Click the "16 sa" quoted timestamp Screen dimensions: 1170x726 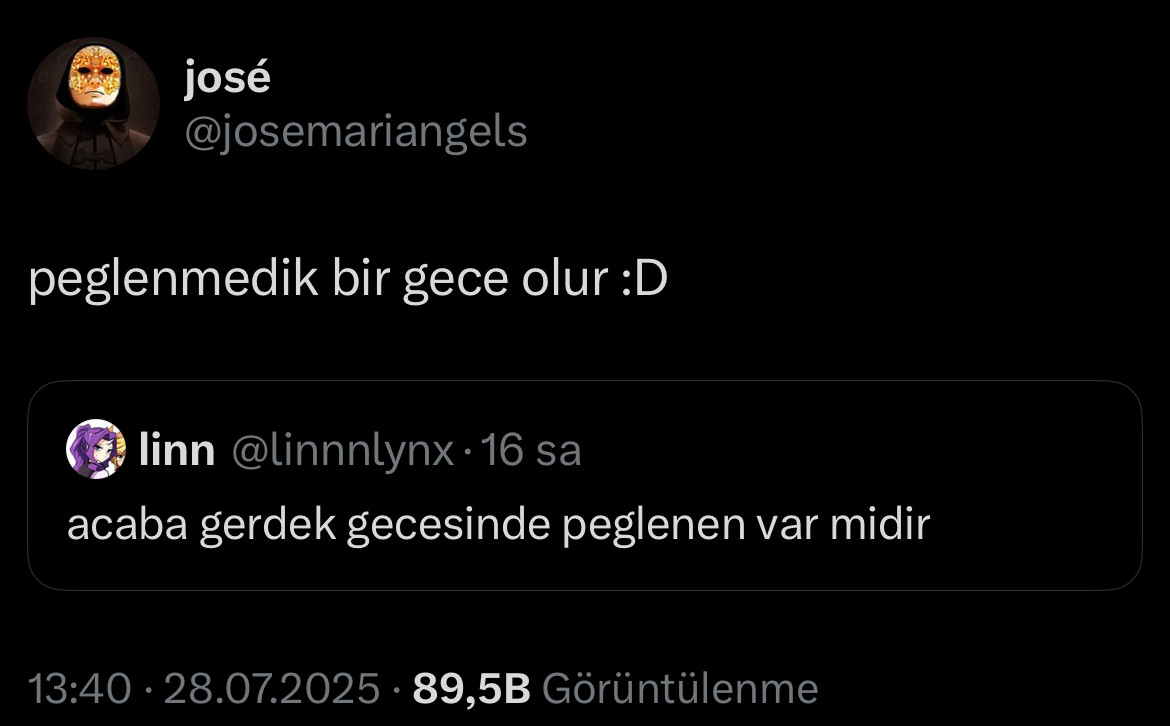click(531, 451)
